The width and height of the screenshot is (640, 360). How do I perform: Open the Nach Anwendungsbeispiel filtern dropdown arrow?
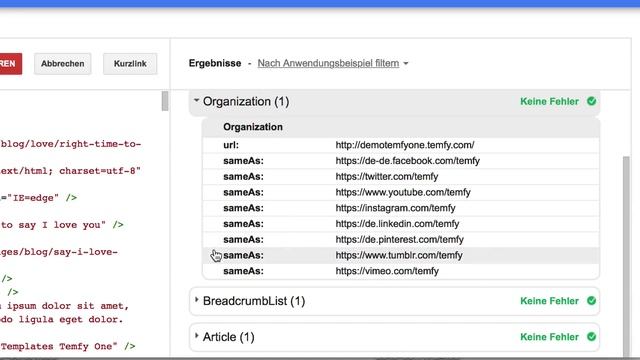click(x=406, y=64)
